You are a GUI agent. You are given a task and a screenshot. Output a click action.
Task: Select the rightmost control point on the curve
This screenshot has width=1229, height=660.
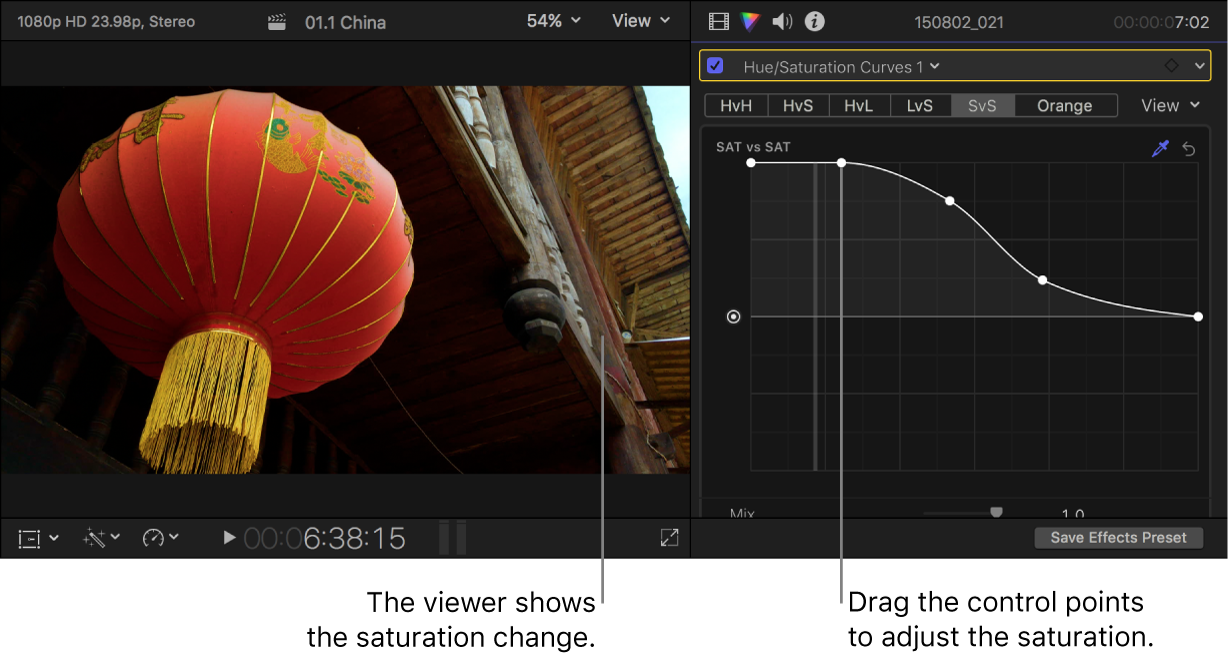pyautogui.click(x=1197, y=317)
